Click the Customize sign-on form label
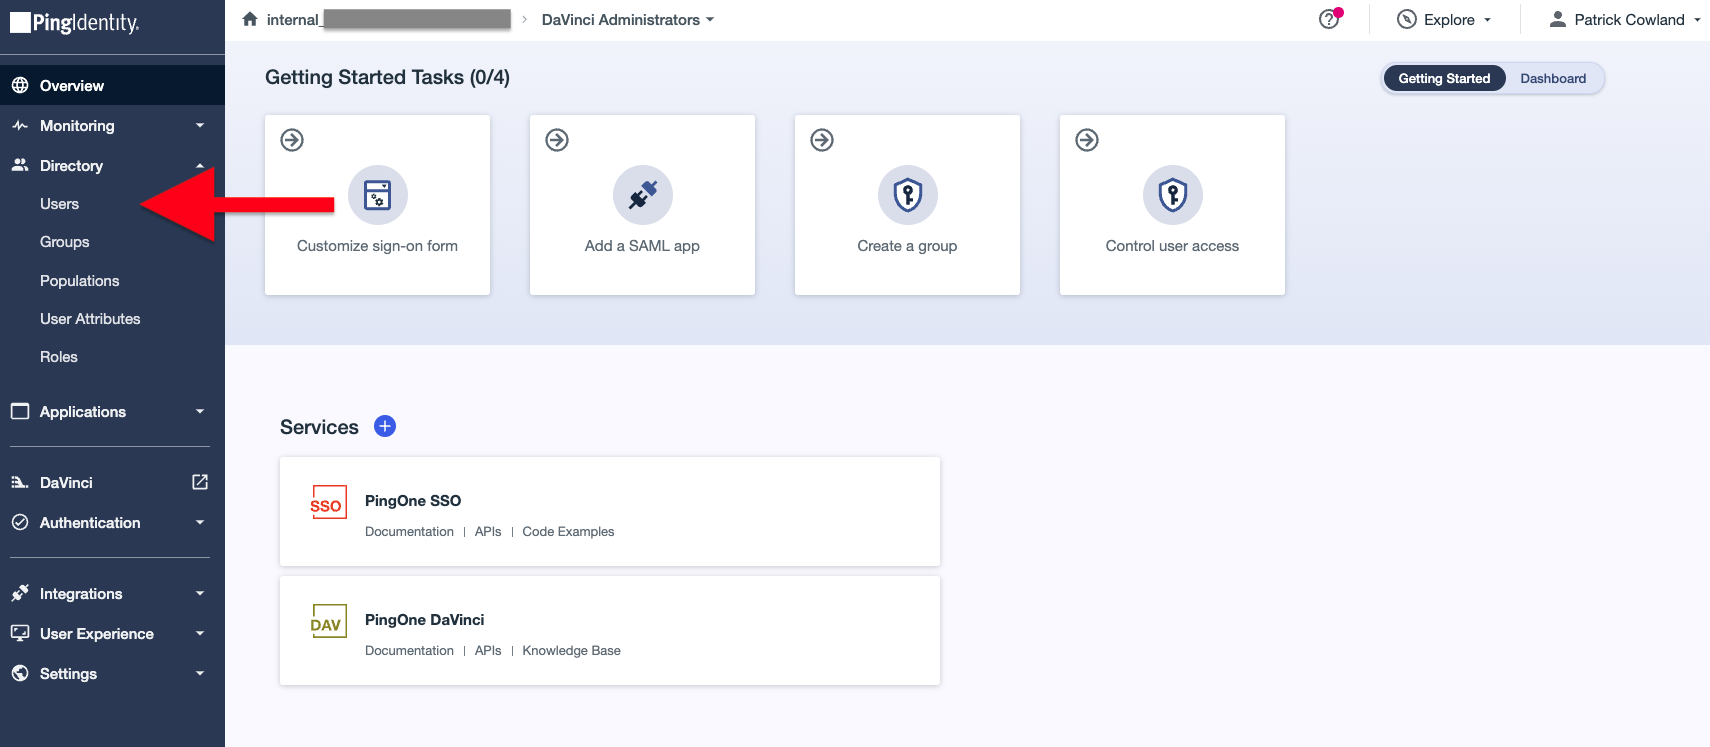The image size is (1710, 747). pos(377,246)
